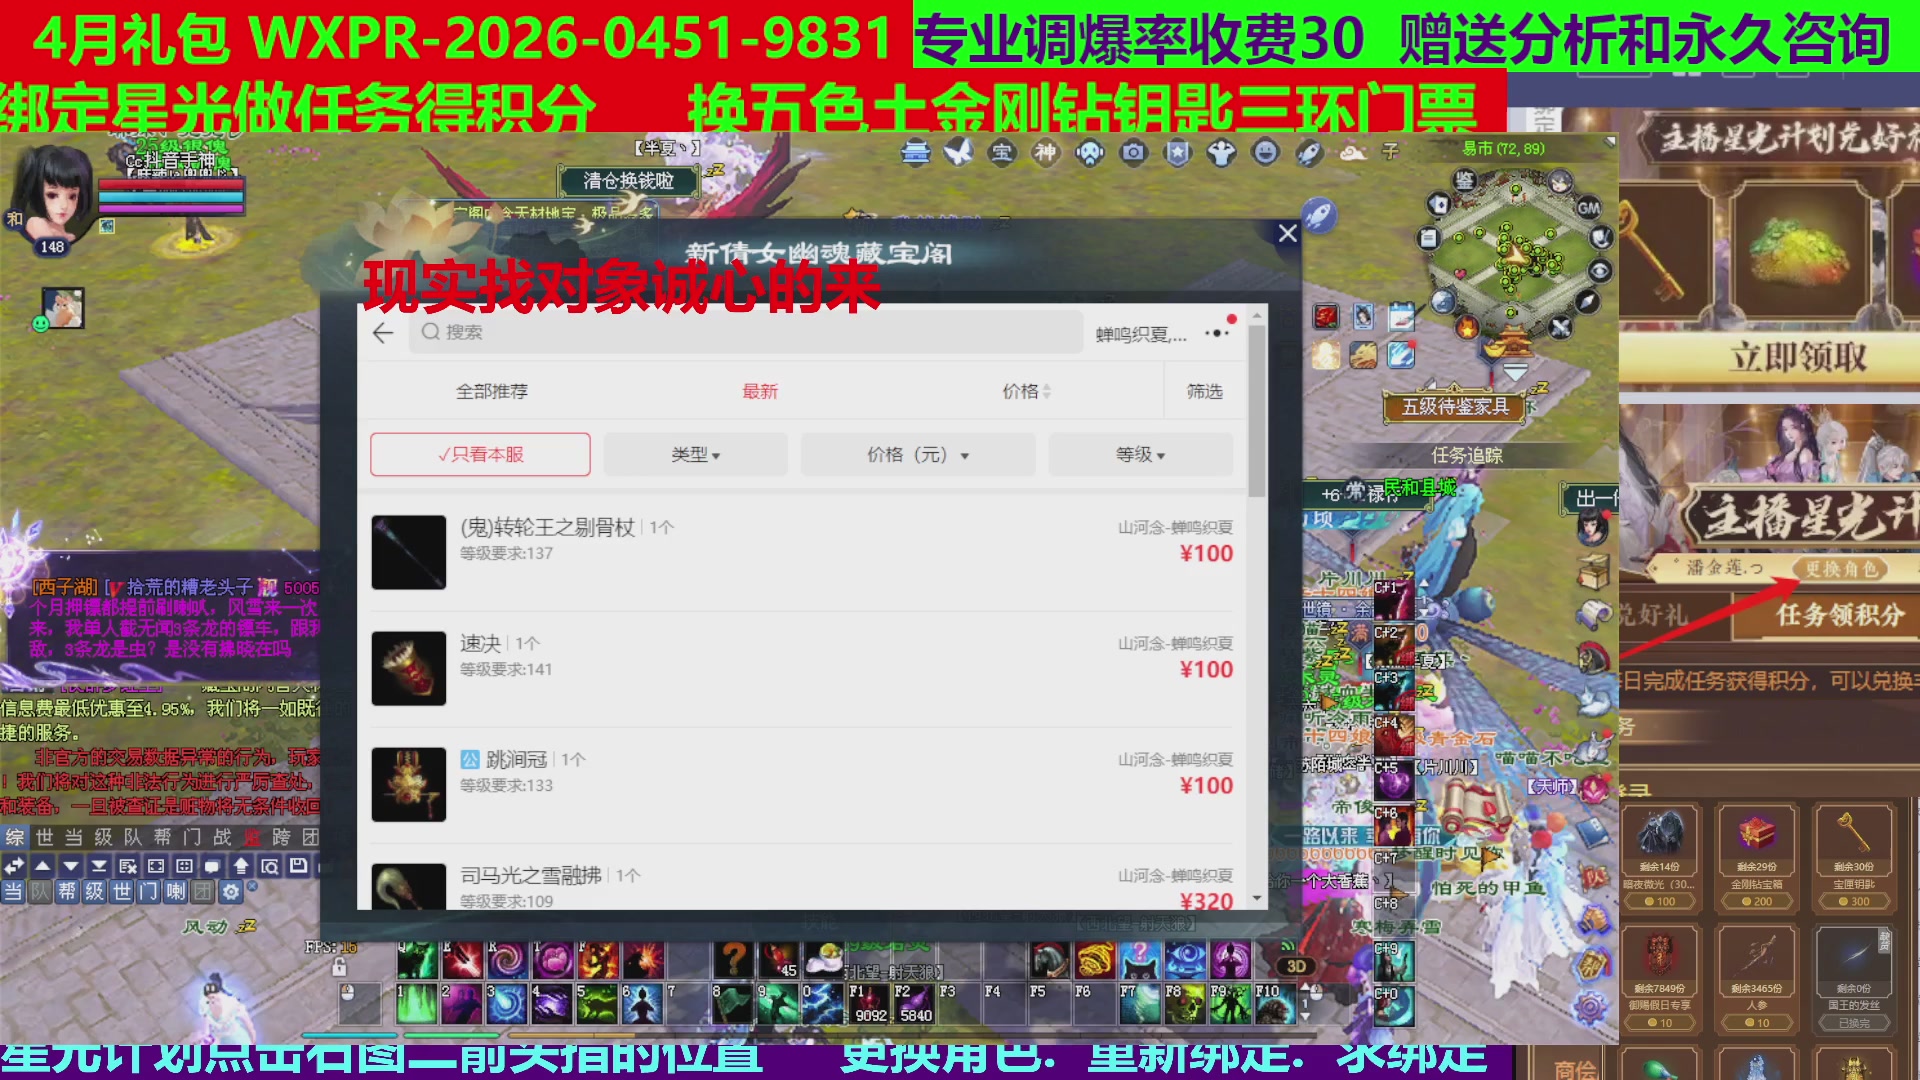Click the 更换角色 button
1920x1080 pixels.
click(1841, 569)
